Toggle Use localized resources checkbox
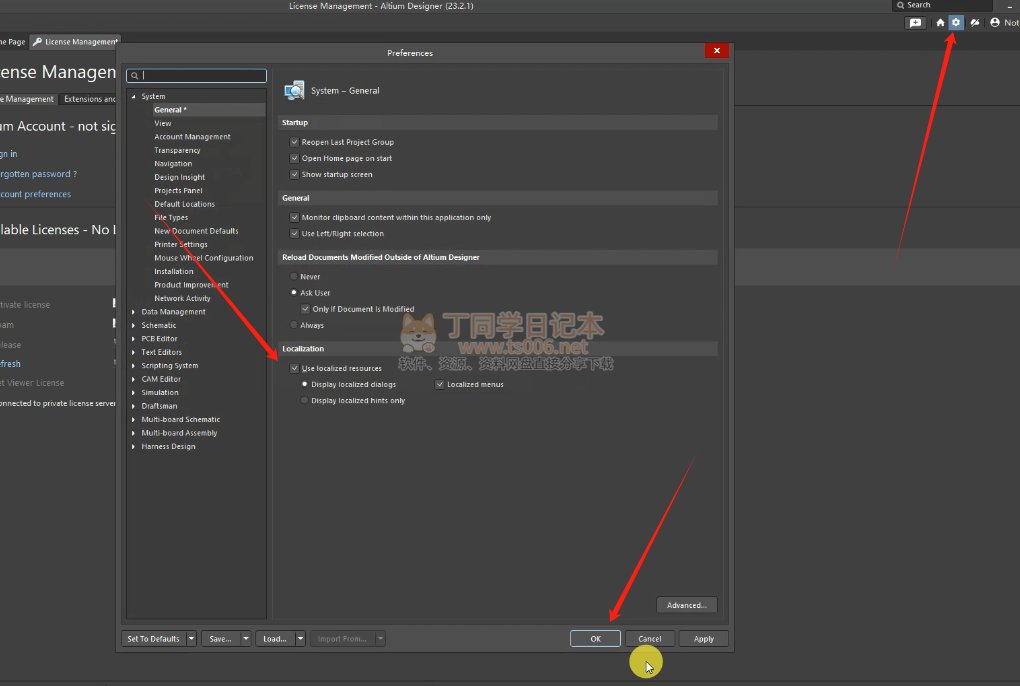The image size is (1020, 686). point(295,369)
